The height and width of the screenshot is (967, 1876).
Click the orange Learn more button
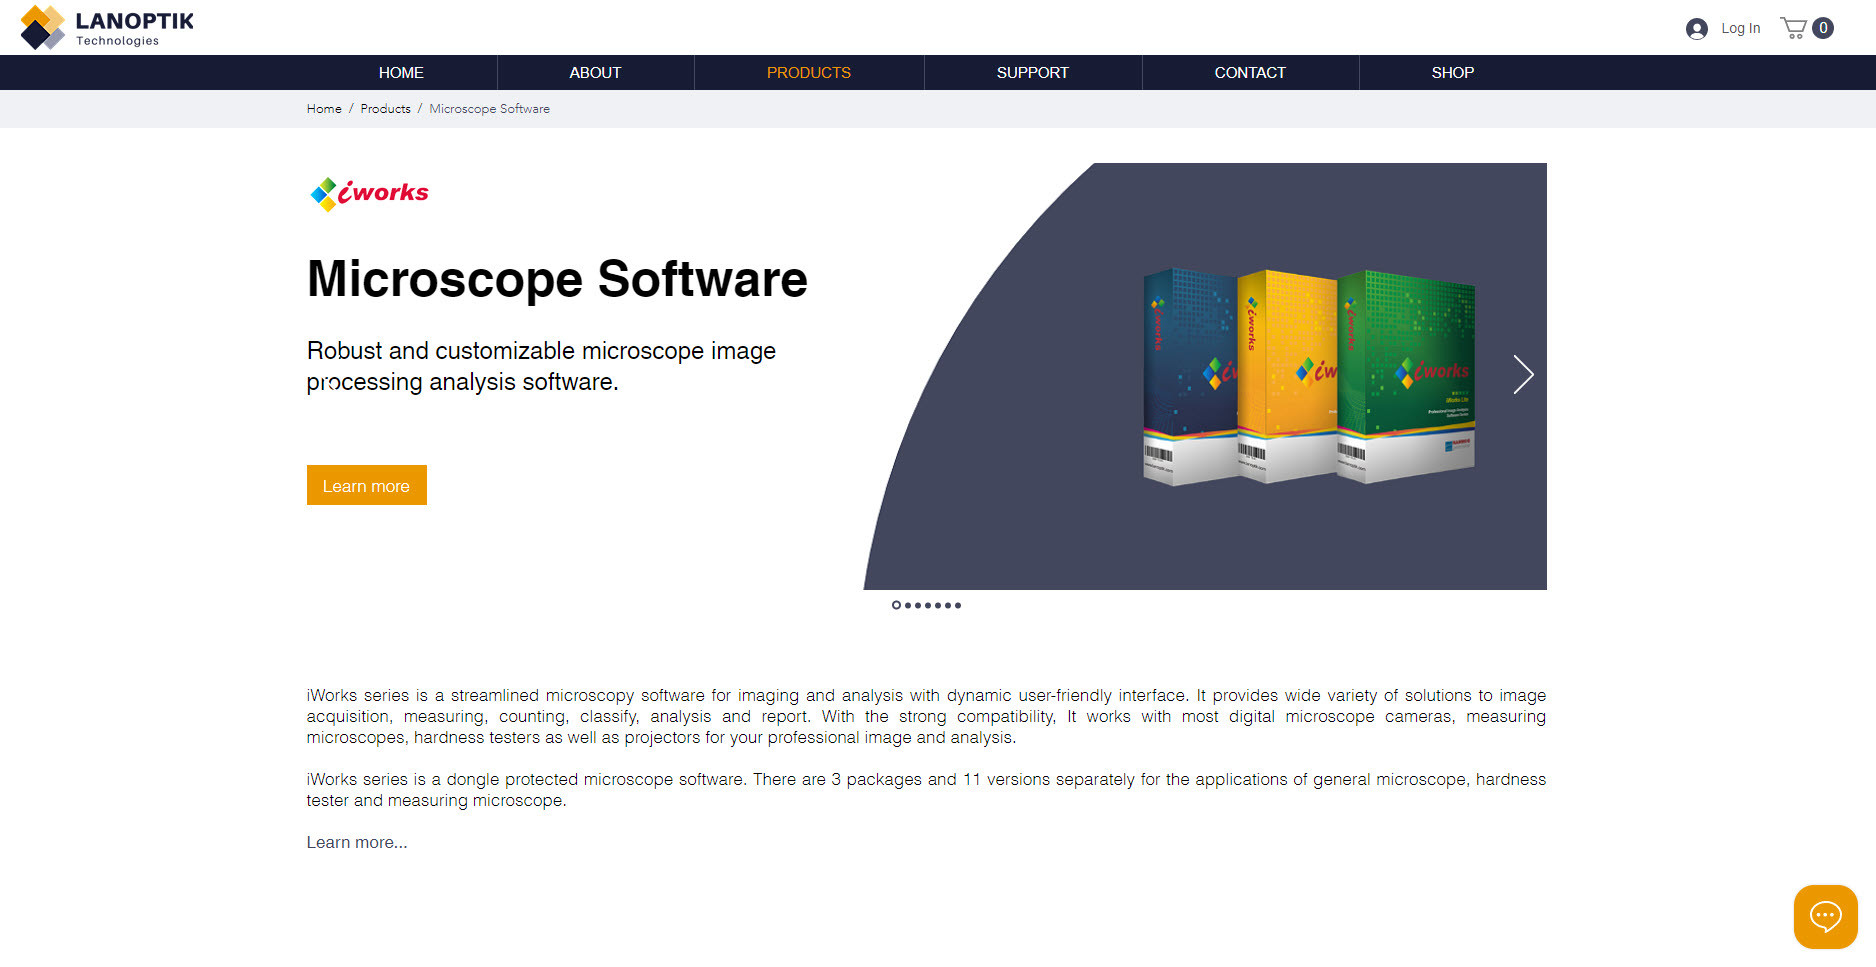pyautogui.click(x=366, y=485)
